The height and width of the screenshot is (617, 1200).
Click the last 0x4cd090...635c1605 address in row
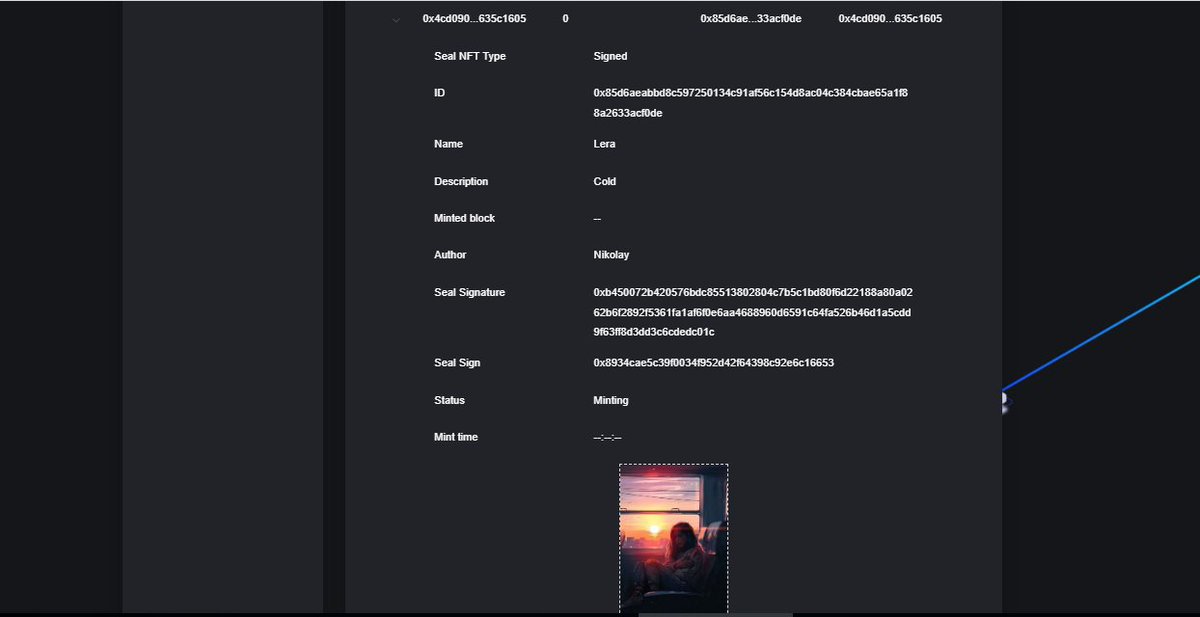click(x=890, y=19)
